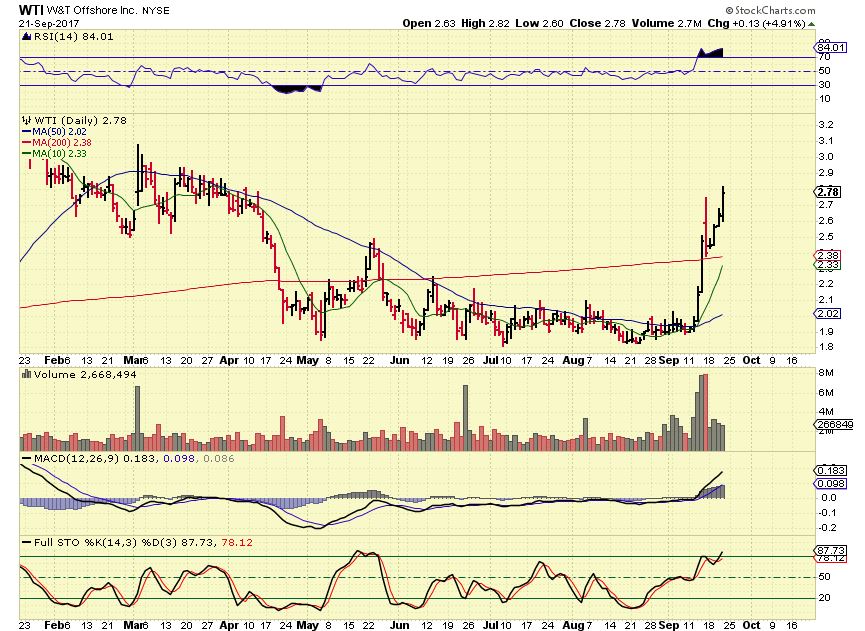
Task: Click the 1.8 label on the price axis
Action: (x=826, y=347)
